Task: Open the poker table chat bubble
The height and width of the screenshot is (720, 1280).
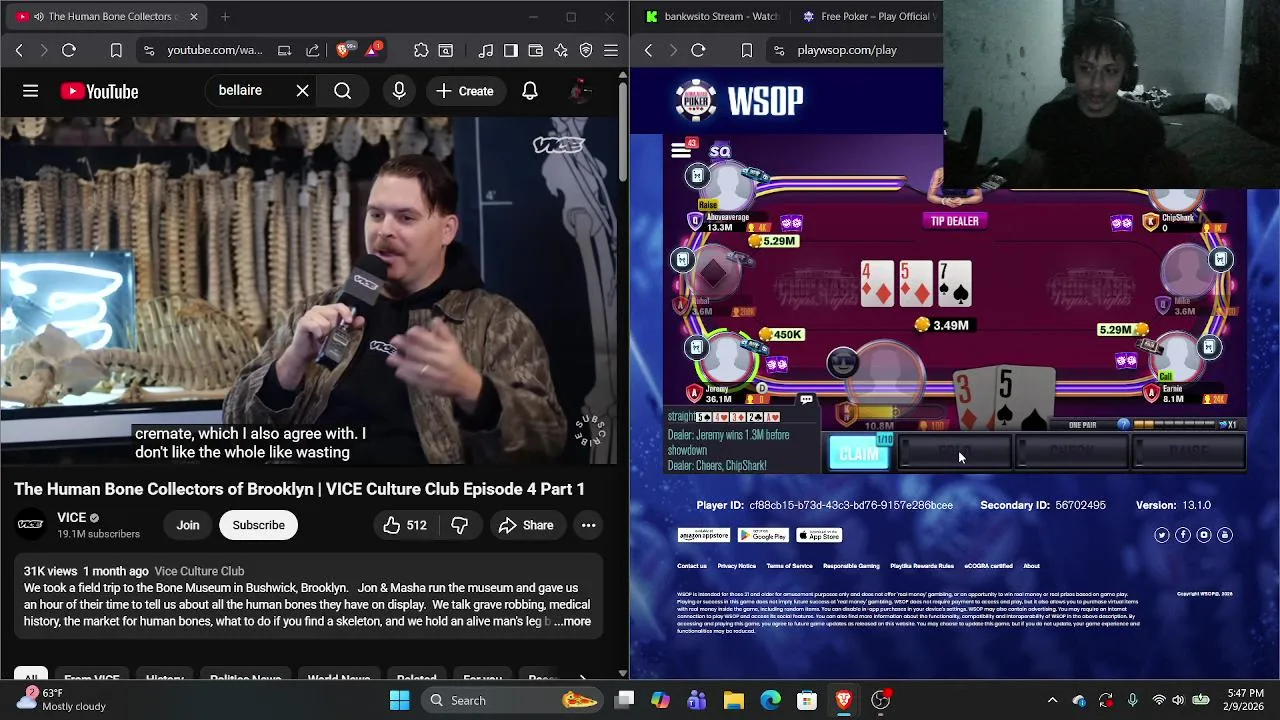Action: click(x=806, y=400)
